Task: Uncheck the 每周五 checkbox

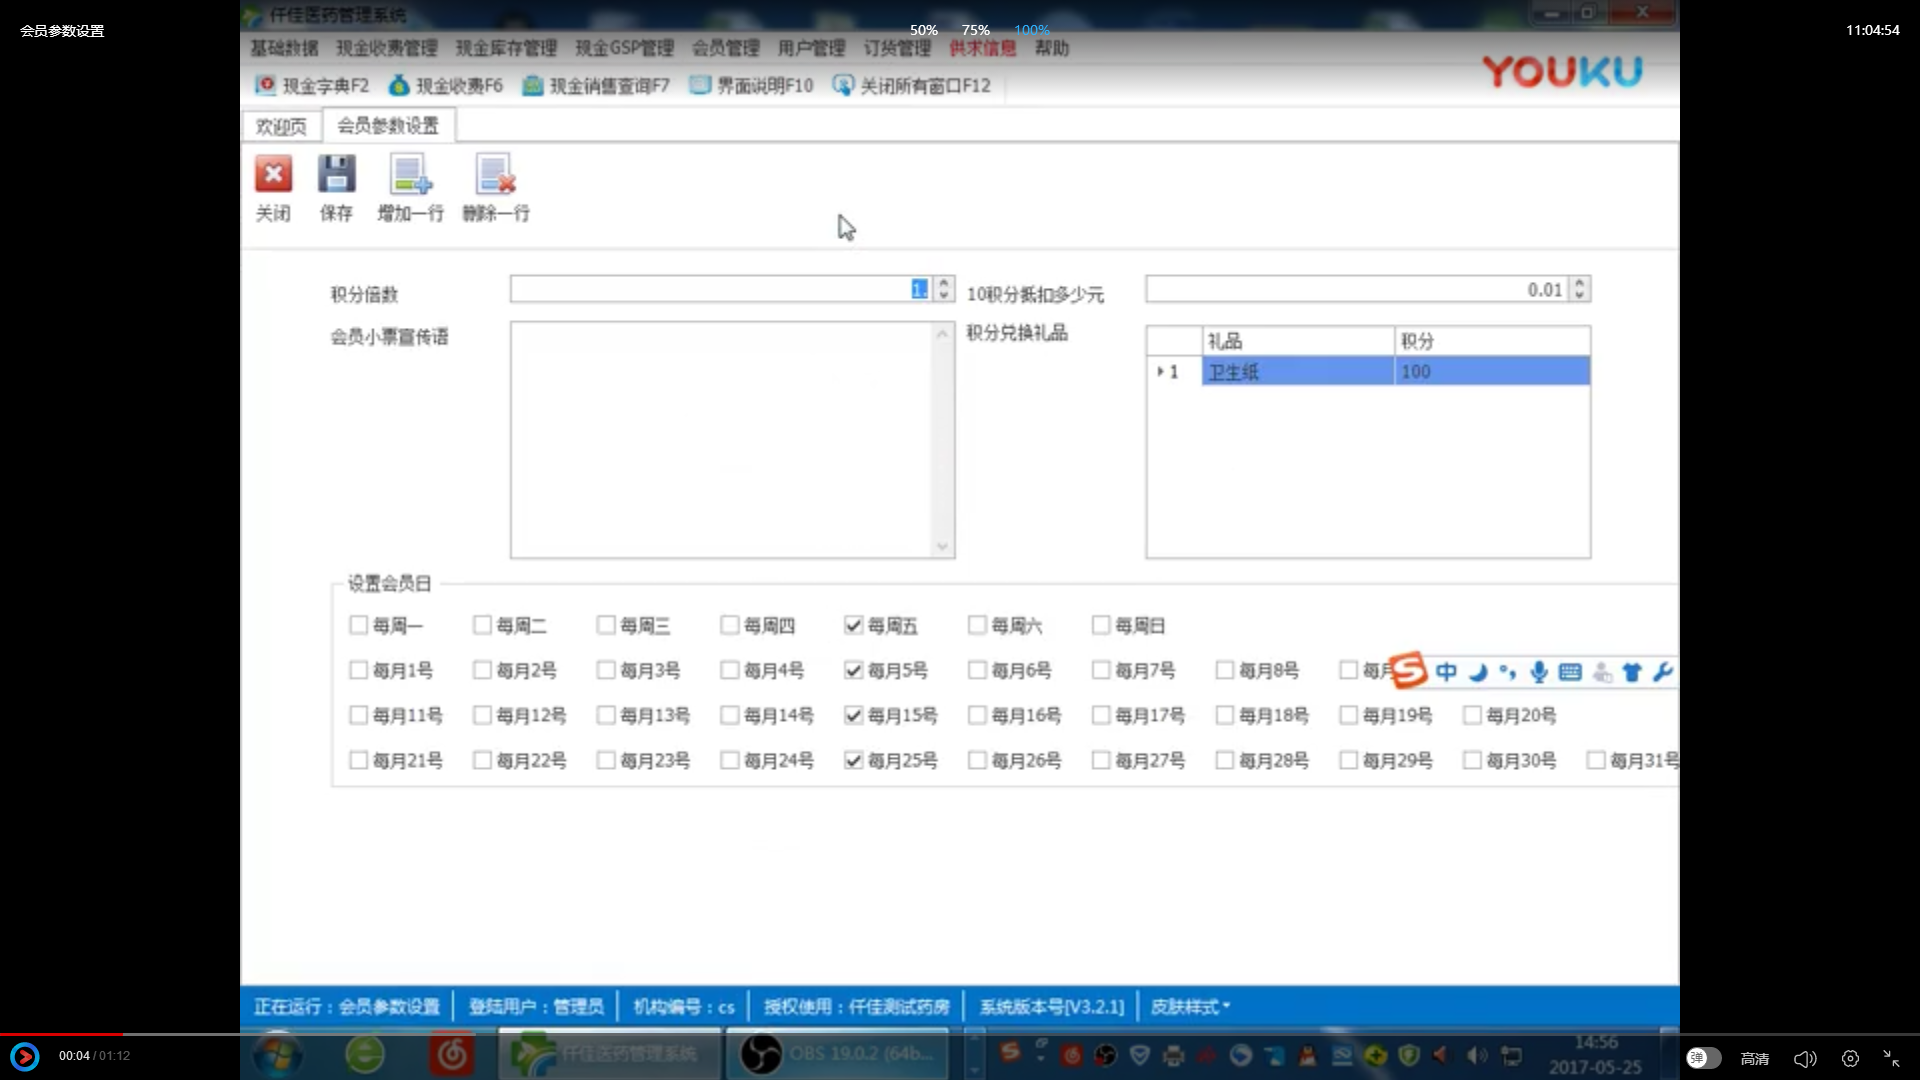Action: [x=853, y=625]
